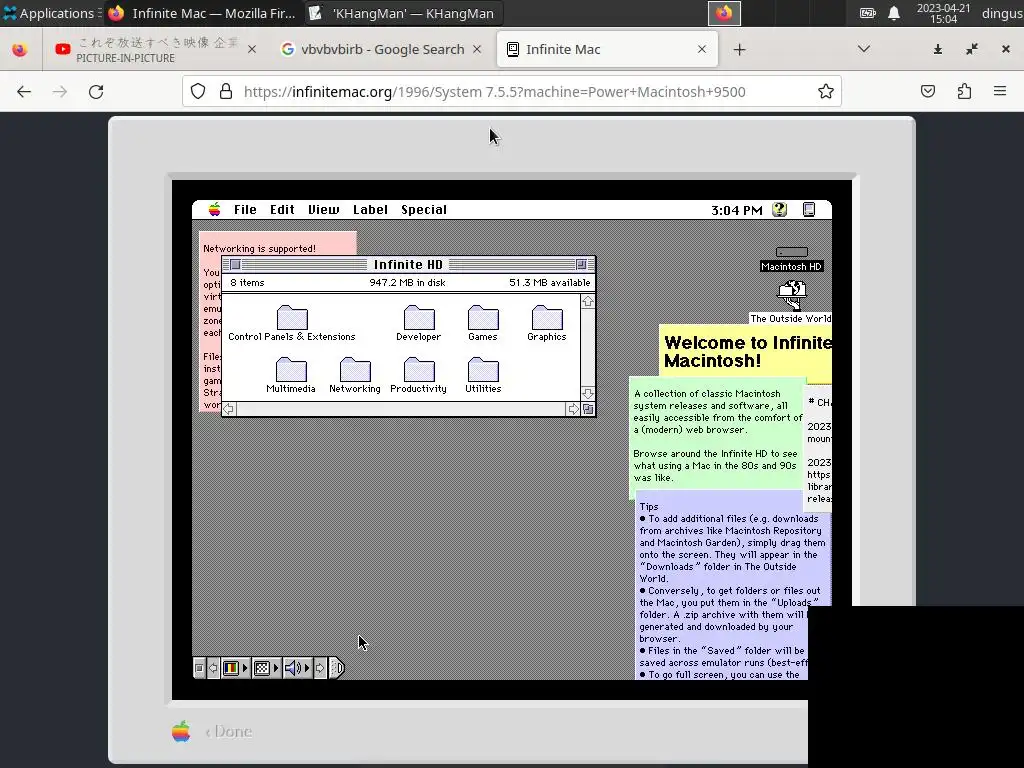The height and width of the screenshot is (768, 1024).
Task: Open the Applications menu in the panel
Action: [x=51, y=13]
